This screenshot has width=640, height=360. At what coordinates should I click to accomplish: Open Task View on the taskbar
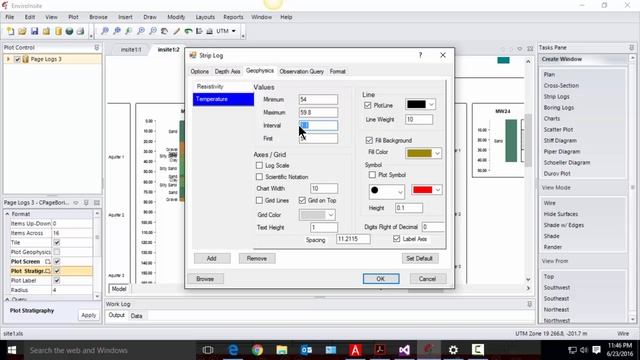(208, 350)
